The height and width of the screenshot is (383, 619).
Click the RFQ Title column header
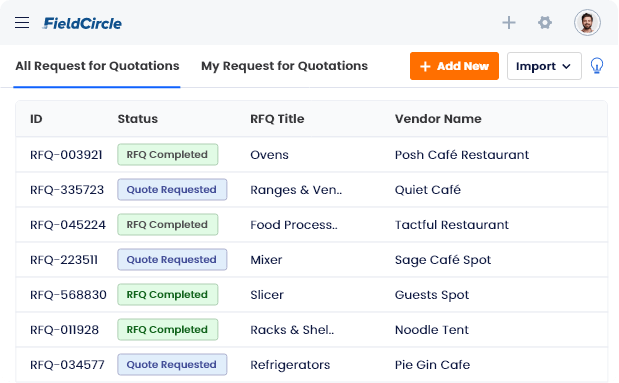click(x=277, y=119)
